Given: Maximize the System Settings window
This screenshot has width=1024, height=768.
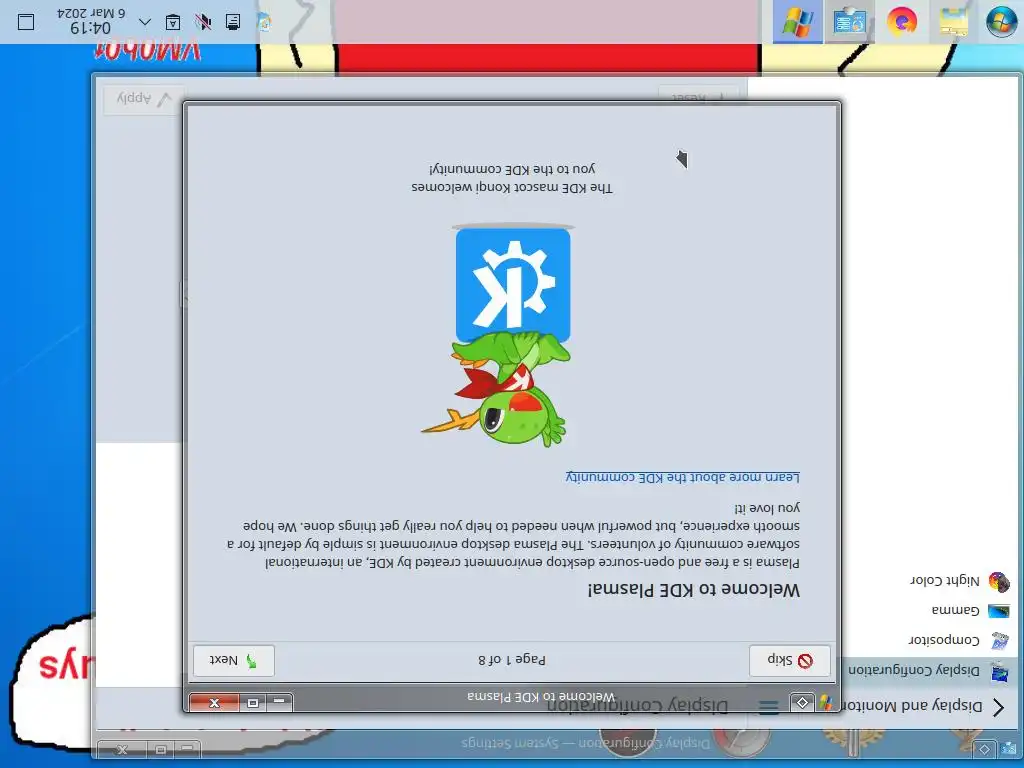Looking at the screenshot, I should click(161, 749).
